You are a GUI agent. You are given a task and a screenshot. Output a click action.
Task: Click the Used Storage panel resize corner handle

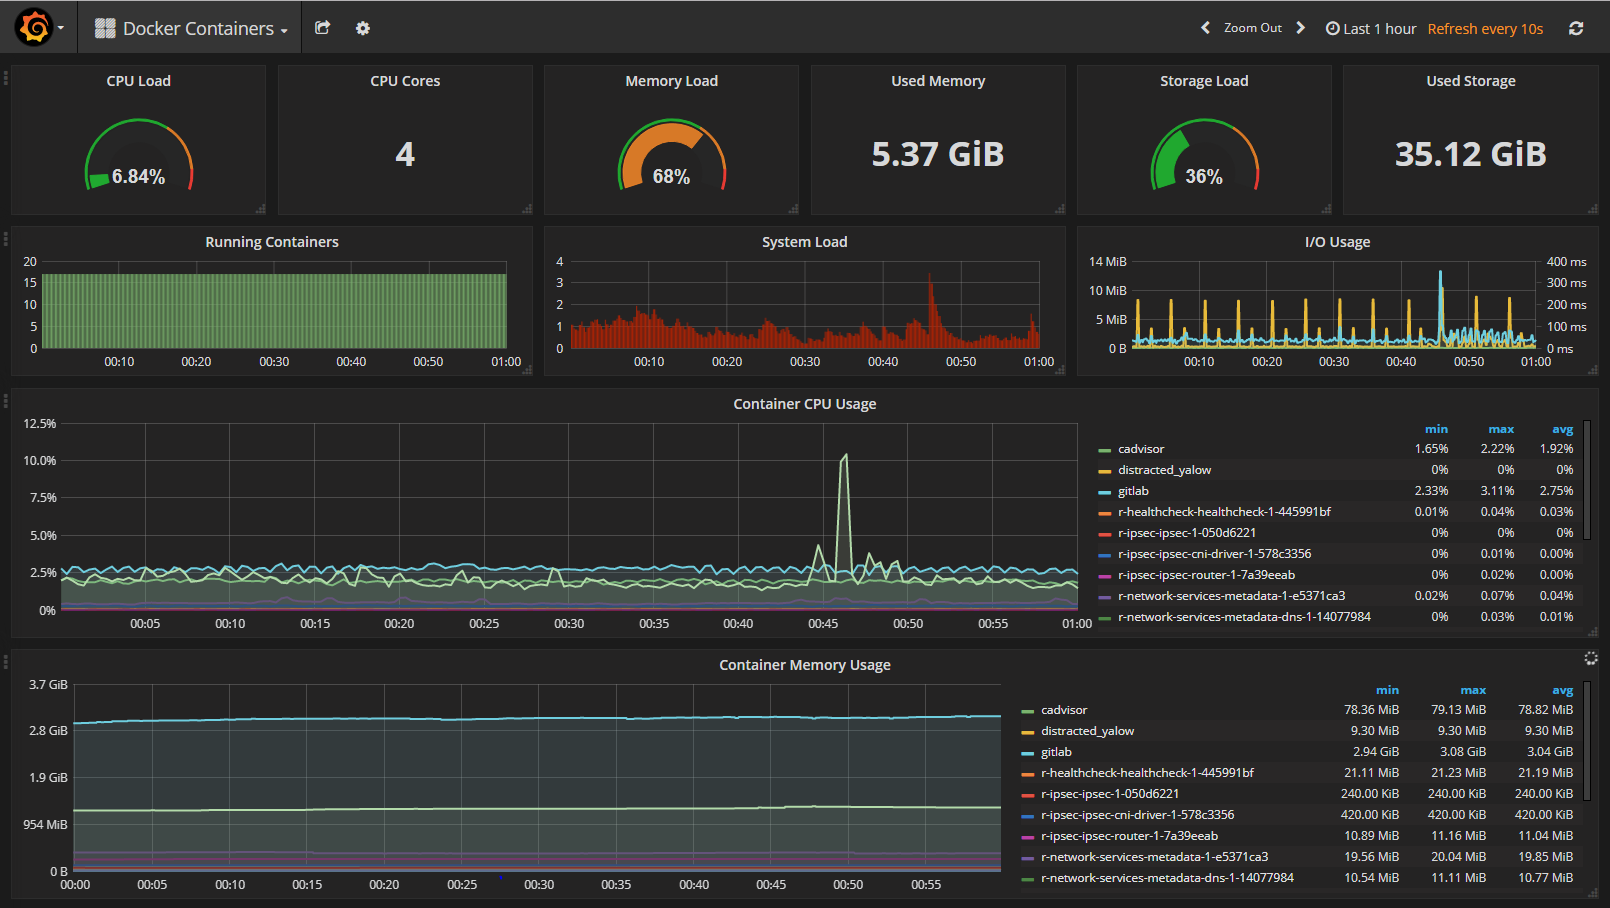pos(1593,209)
